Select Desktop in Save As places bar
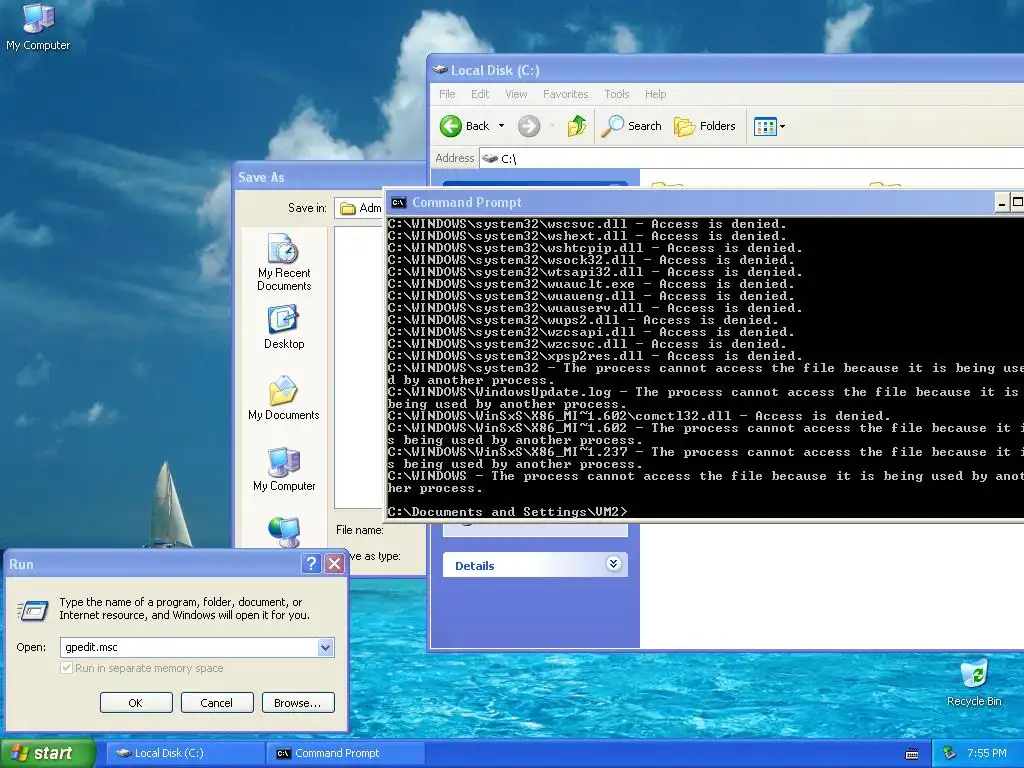The height and width of the screenshot is (768, 1024). (284, 328)
